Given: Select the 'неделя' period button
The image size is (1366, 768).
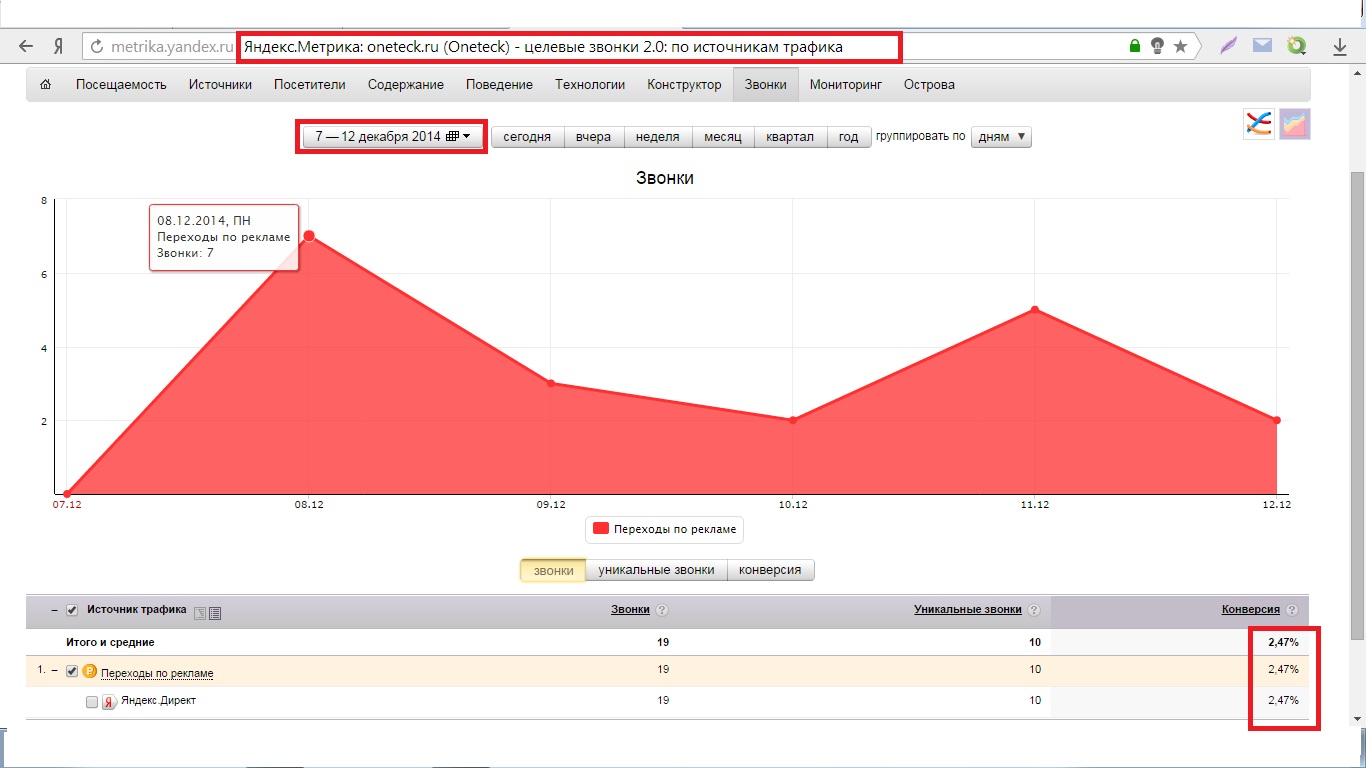Looking at the screenshot, I should [657, 137].
